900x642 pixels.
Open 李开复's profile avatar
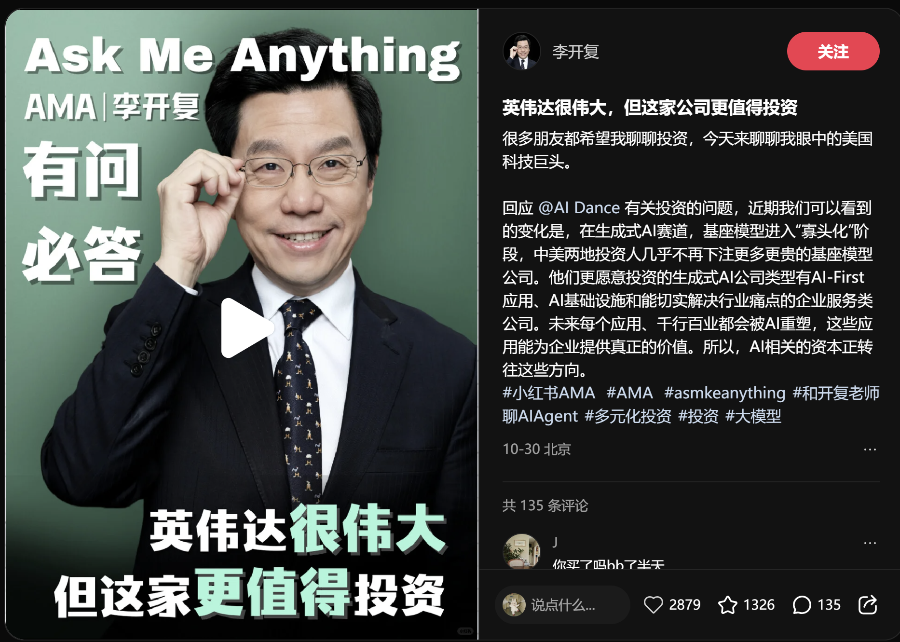[x=522, y=51]
